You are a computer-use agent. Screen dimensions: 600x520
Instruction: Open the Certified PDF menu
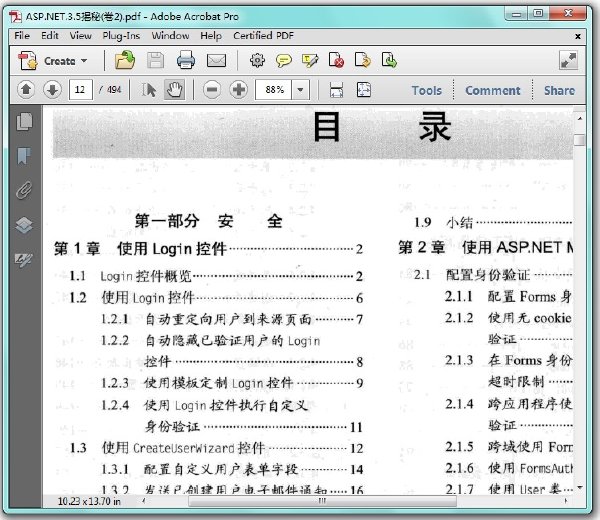263,36
